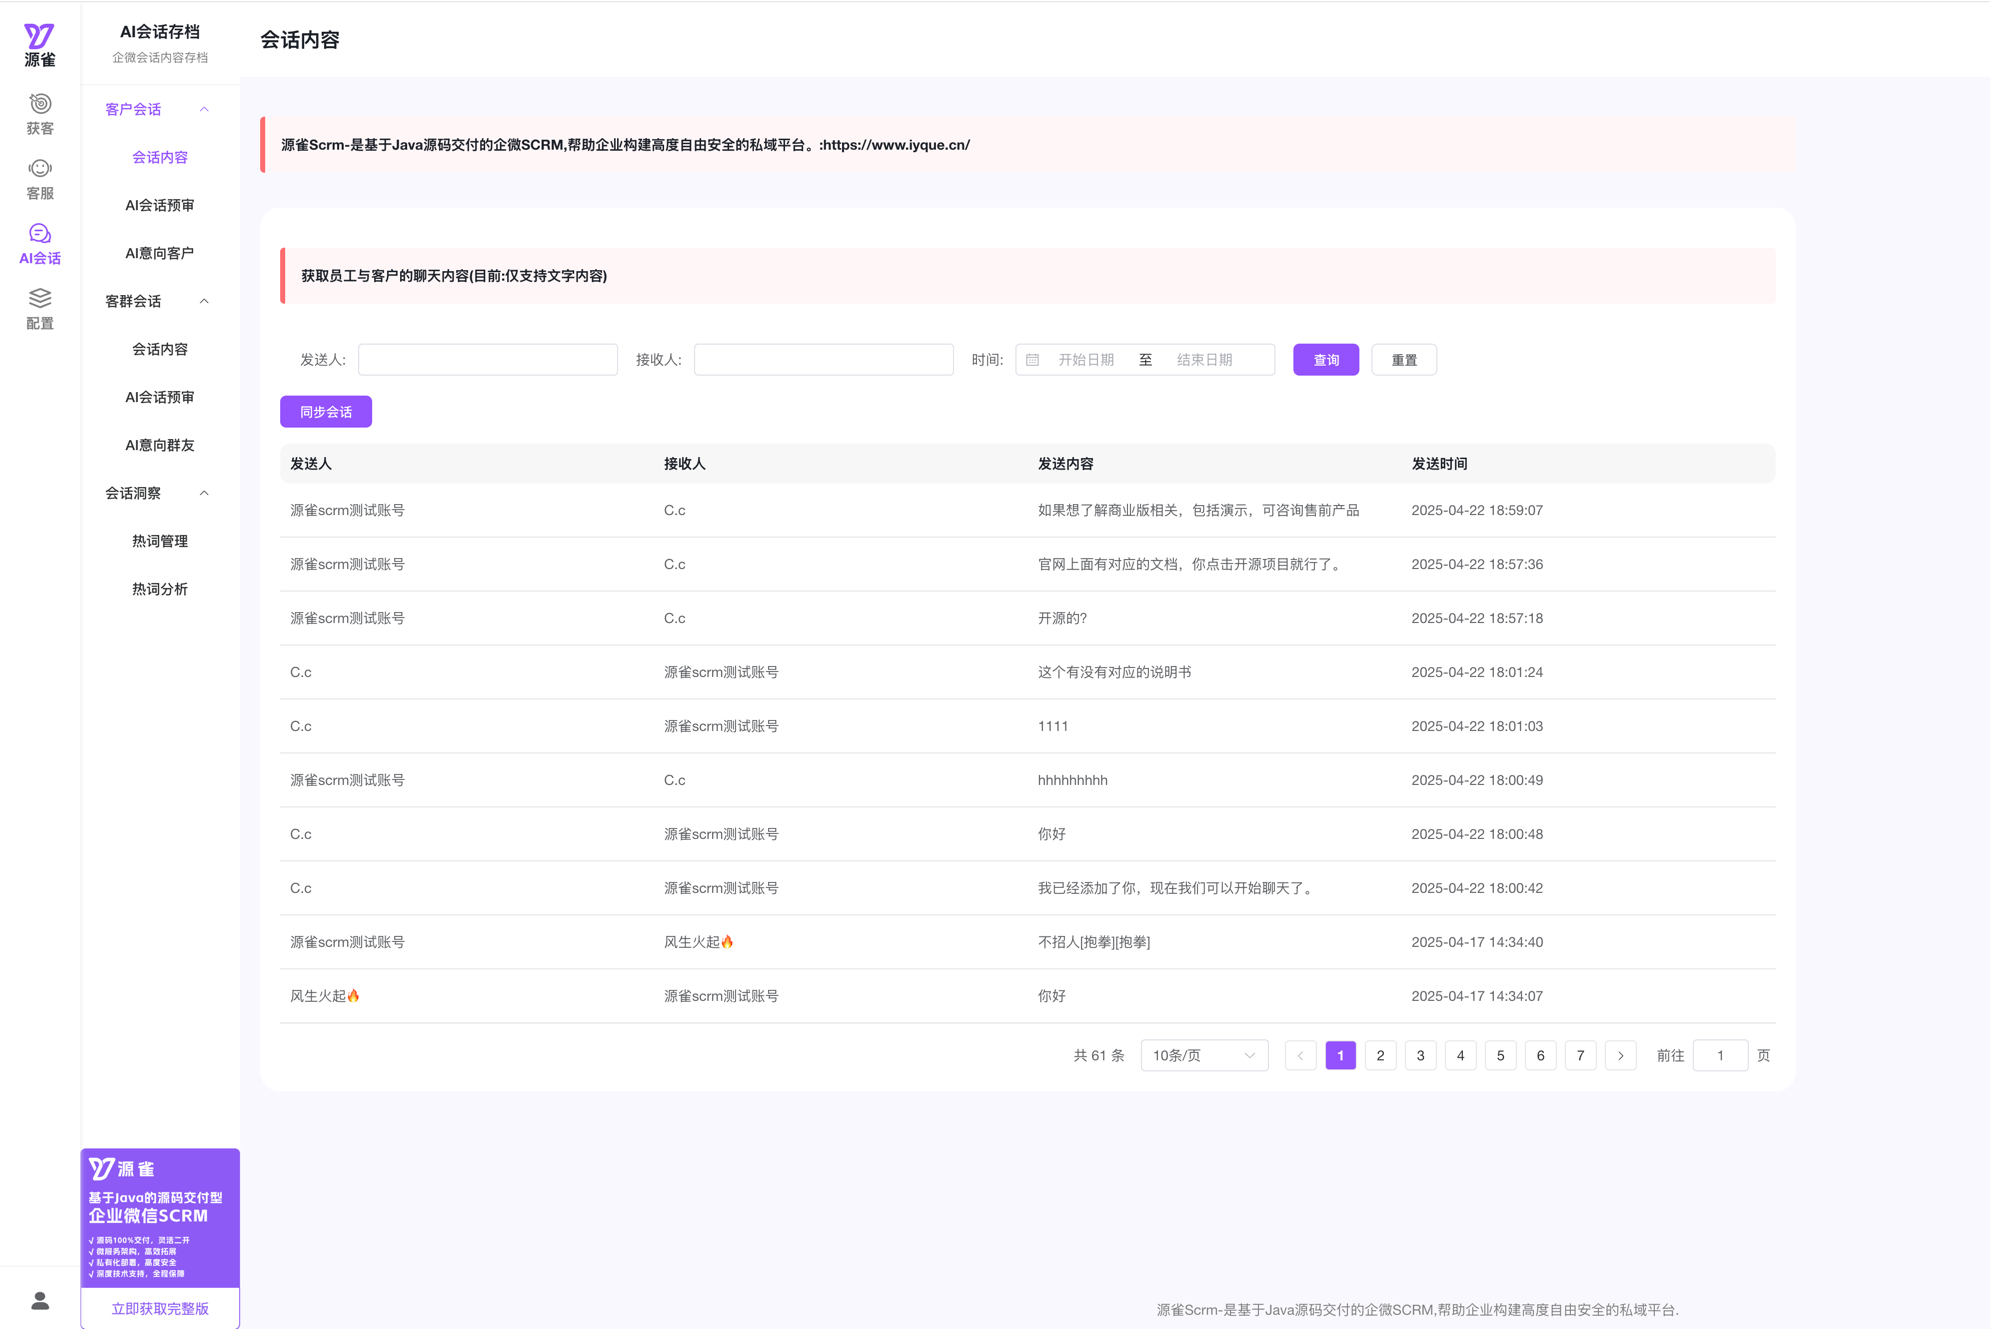
Task: Click the 发送时间 column header
Action: point(1439,464)
